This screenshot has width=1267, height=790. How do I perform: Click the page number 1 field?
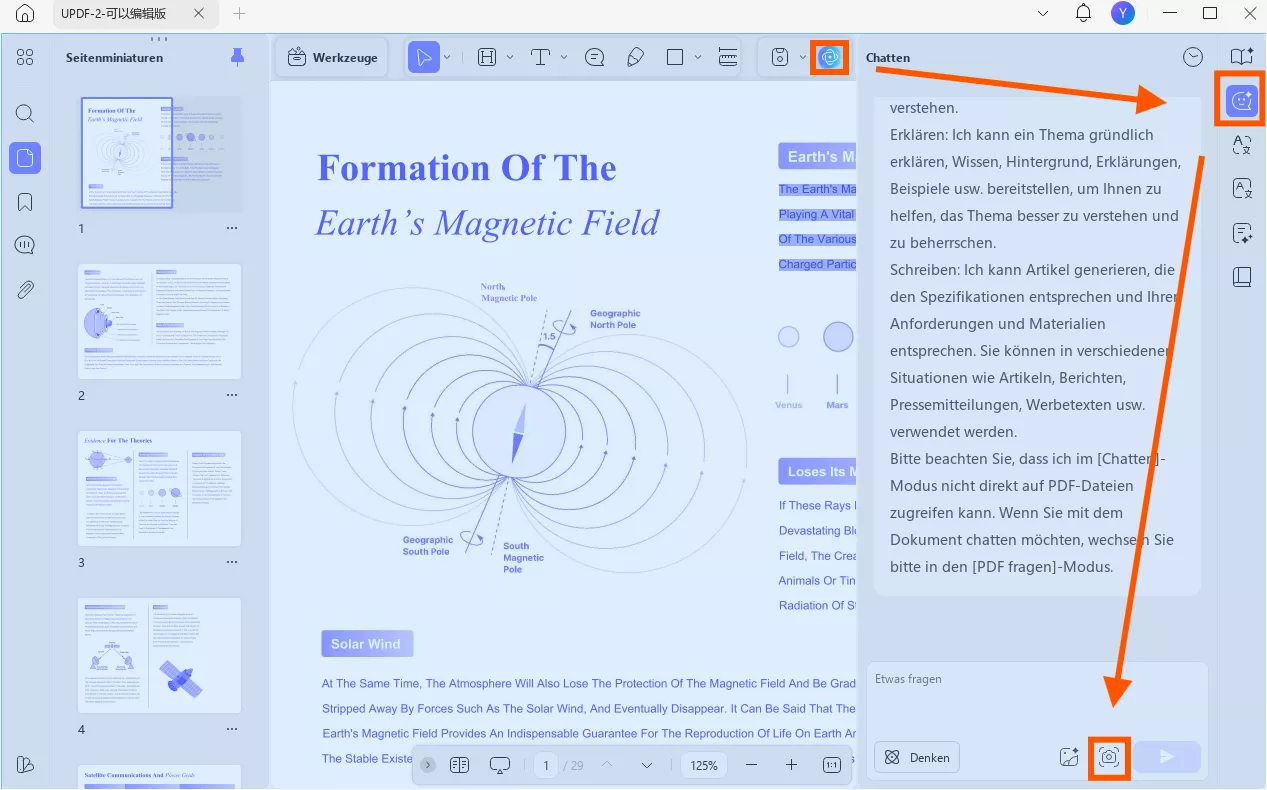click(x=546, y=765)
